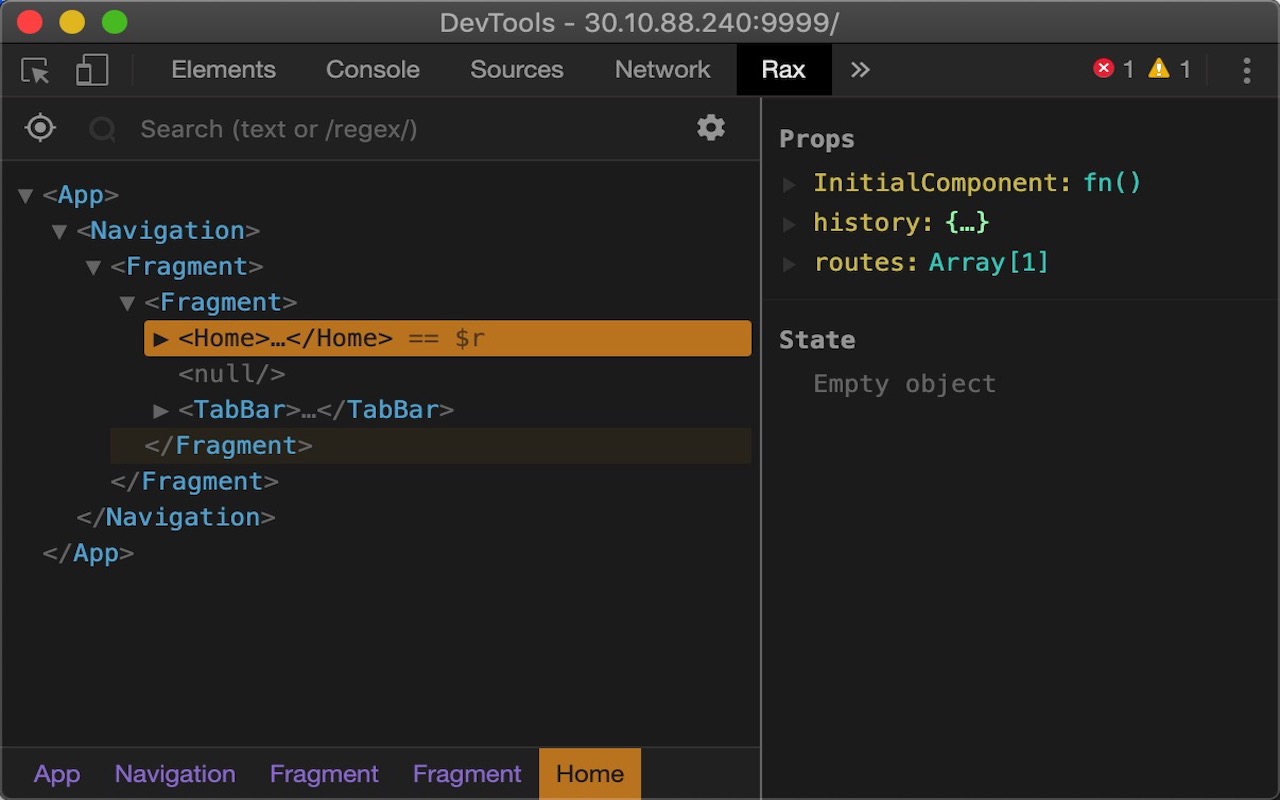1280x800 pixels.
Task: Expand the routes prop Array
Action: click(x=789, y=263)
